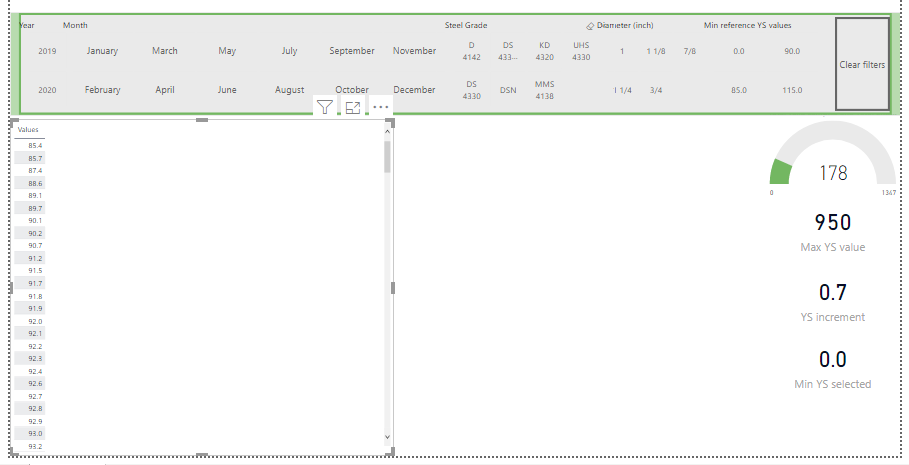Click the gauge showing 178

pyautogui.click(x=832, y=159)
